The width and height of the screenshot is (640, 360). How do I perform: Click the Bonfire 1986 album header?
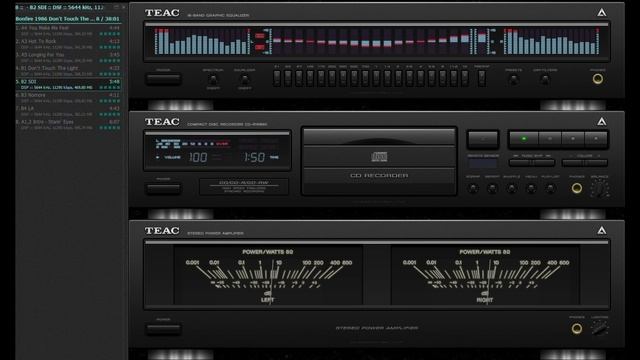(68, 19)
